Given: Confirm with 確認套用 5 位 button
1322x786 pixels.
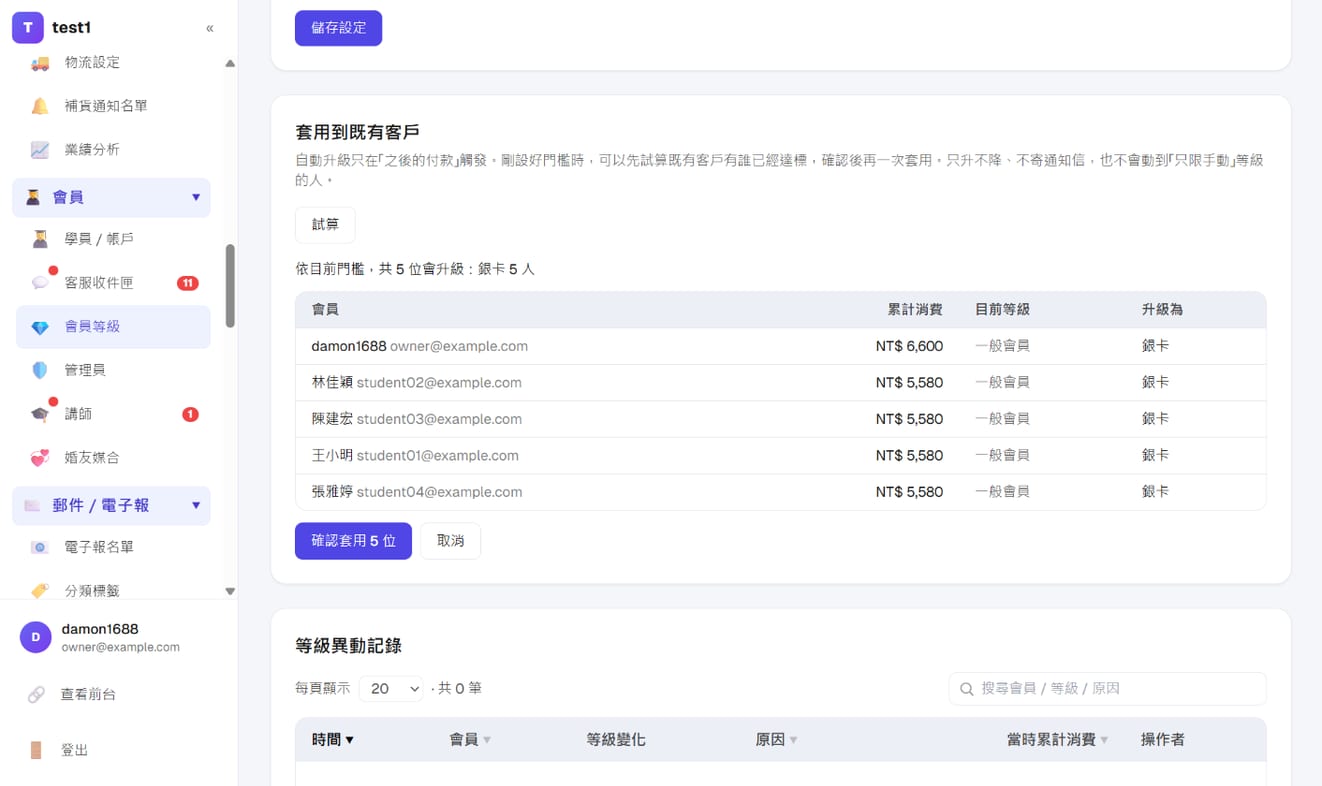Looking at the screenshot, I should click(x=353, y=541).
